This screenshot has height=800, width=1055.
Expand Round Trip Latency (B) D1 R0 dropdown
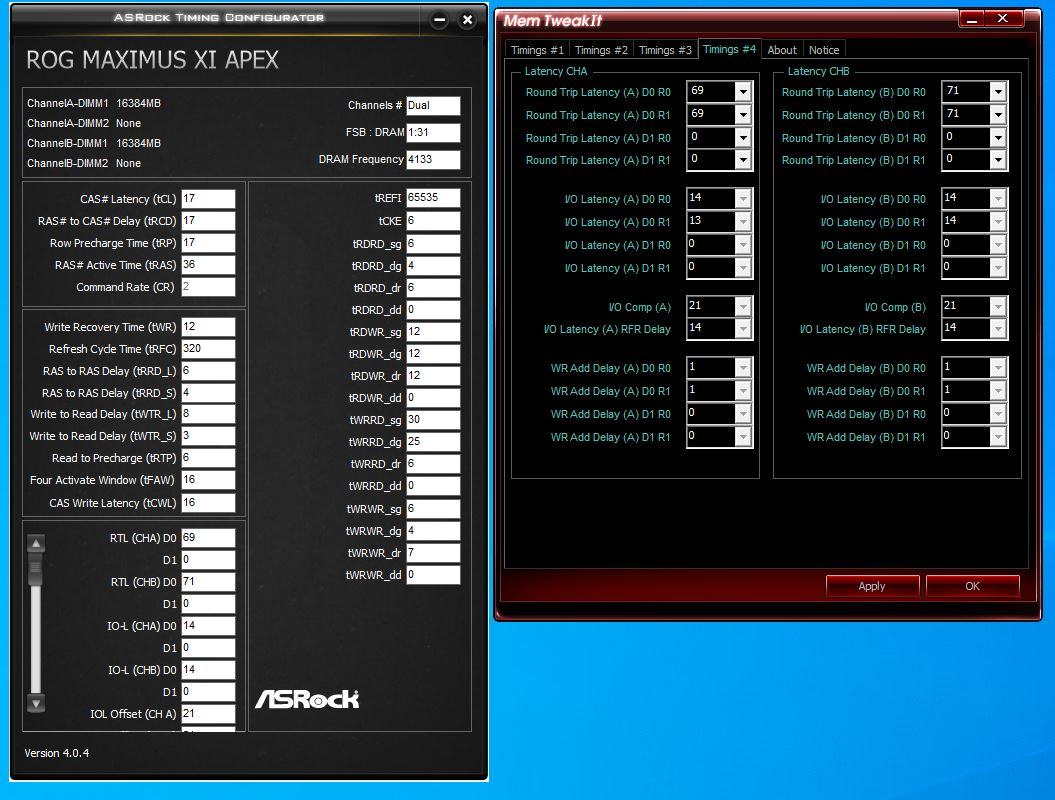pos(998,138)
